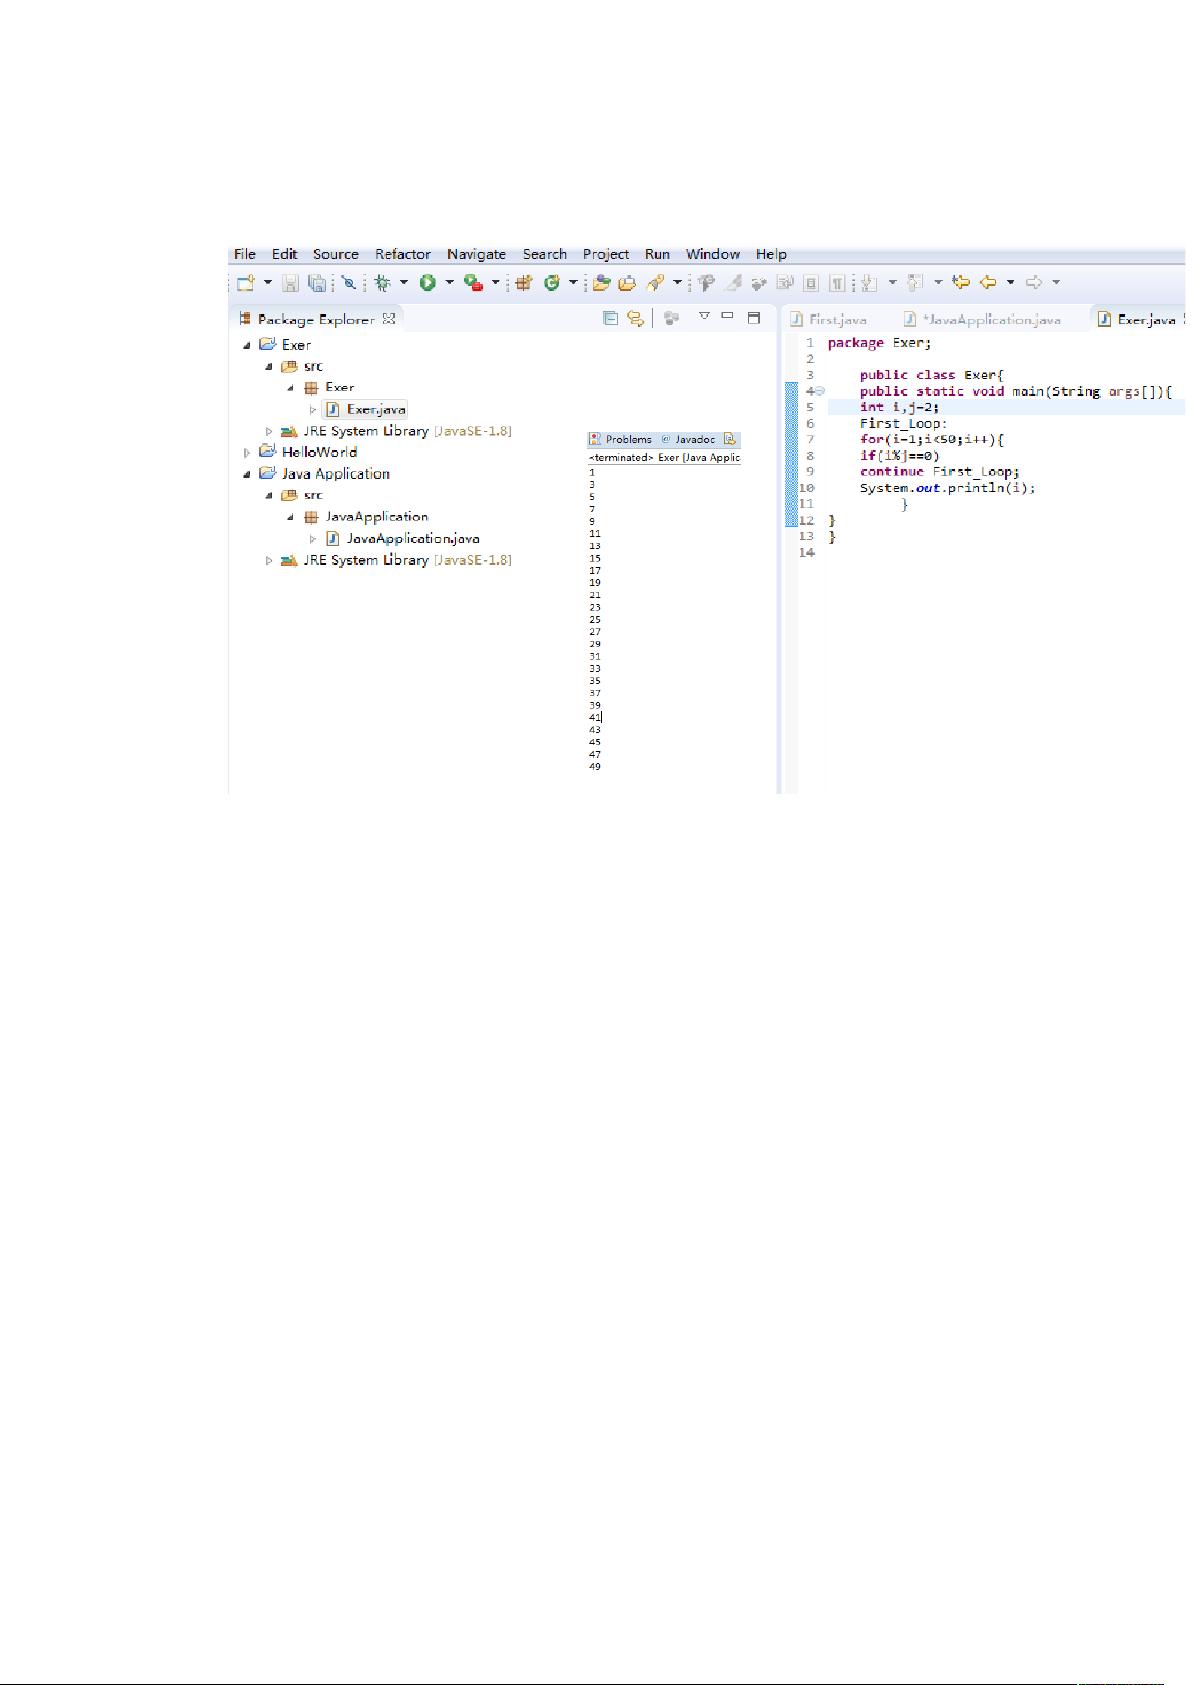Open the Source menu
The height and width of the screenshot is (1685, 1192).
[x=335, y=254]
